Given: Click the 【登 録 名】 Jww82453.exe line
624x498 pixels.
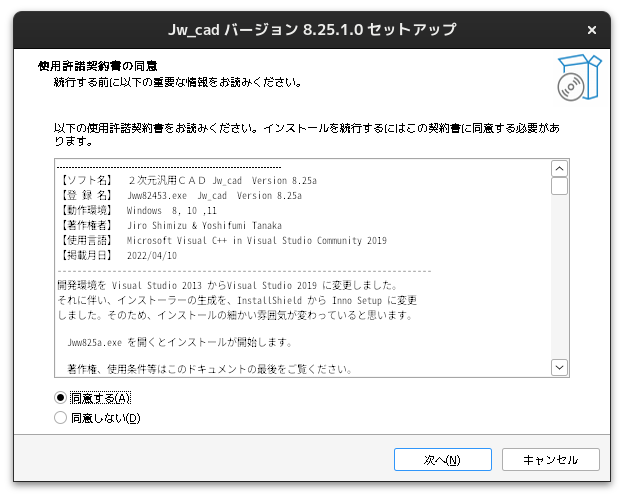Looking at the screenshot, I should [x=180, y=195].
